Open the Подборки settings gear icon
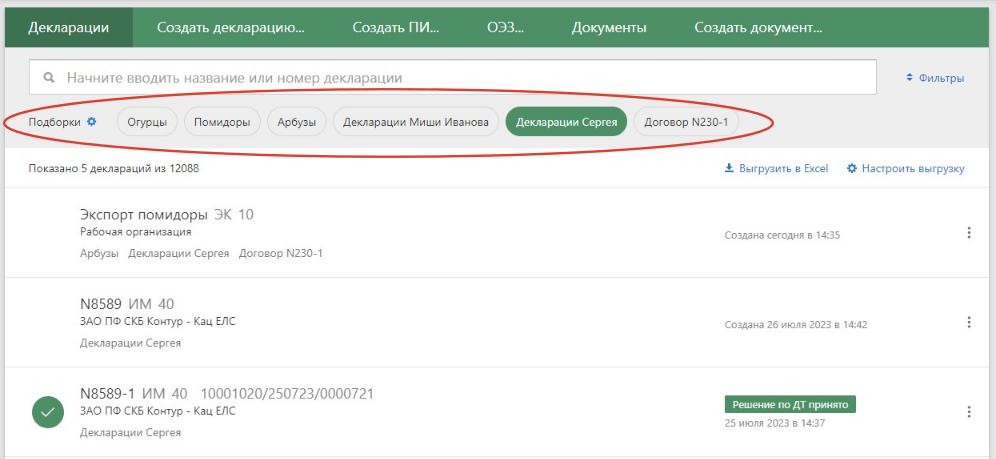 [91, 122]
